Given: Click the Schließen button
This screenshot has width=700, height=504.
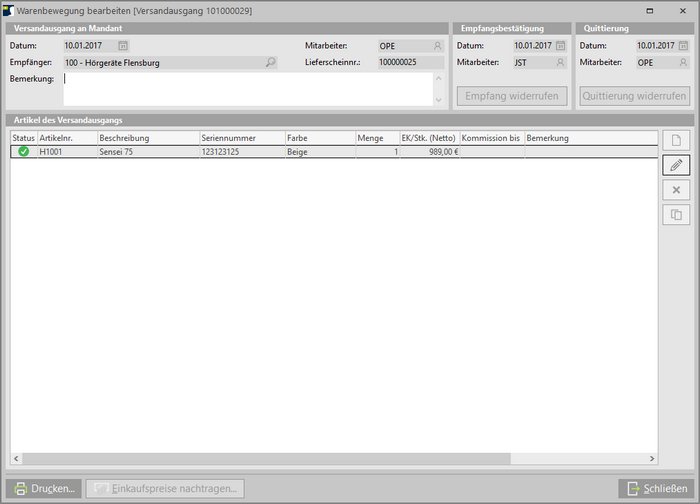Looking at the screenshot, I should click(x=655, y=489).
